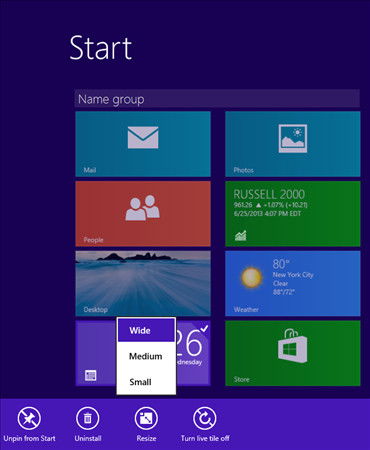This screenshot has width=370, height=450.
Task: Click the Resize app bar button
Action: pos(146,424)
